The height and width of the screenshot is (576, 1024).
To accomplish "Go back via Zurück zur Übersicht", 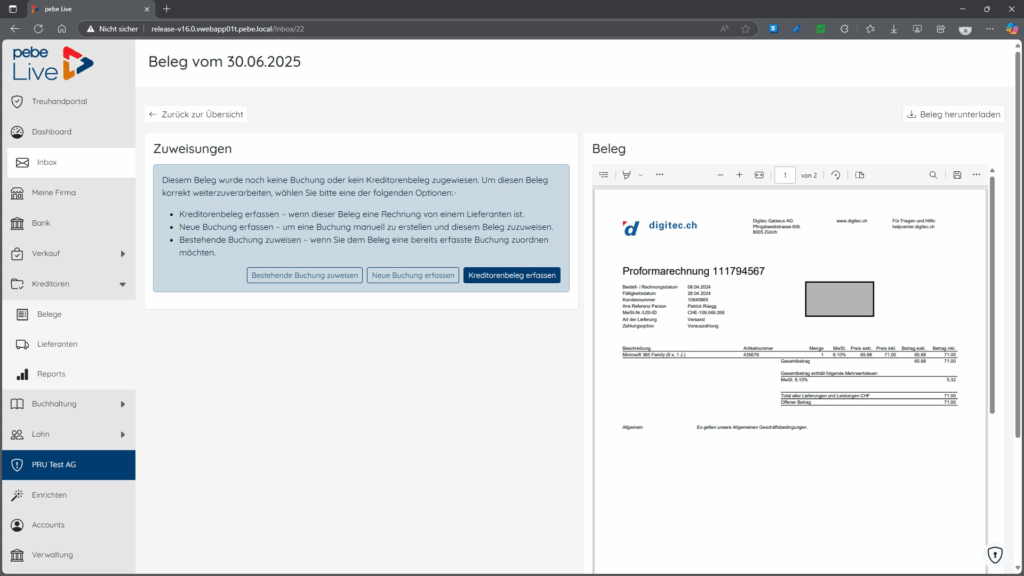I will click(x=196, y=114).
